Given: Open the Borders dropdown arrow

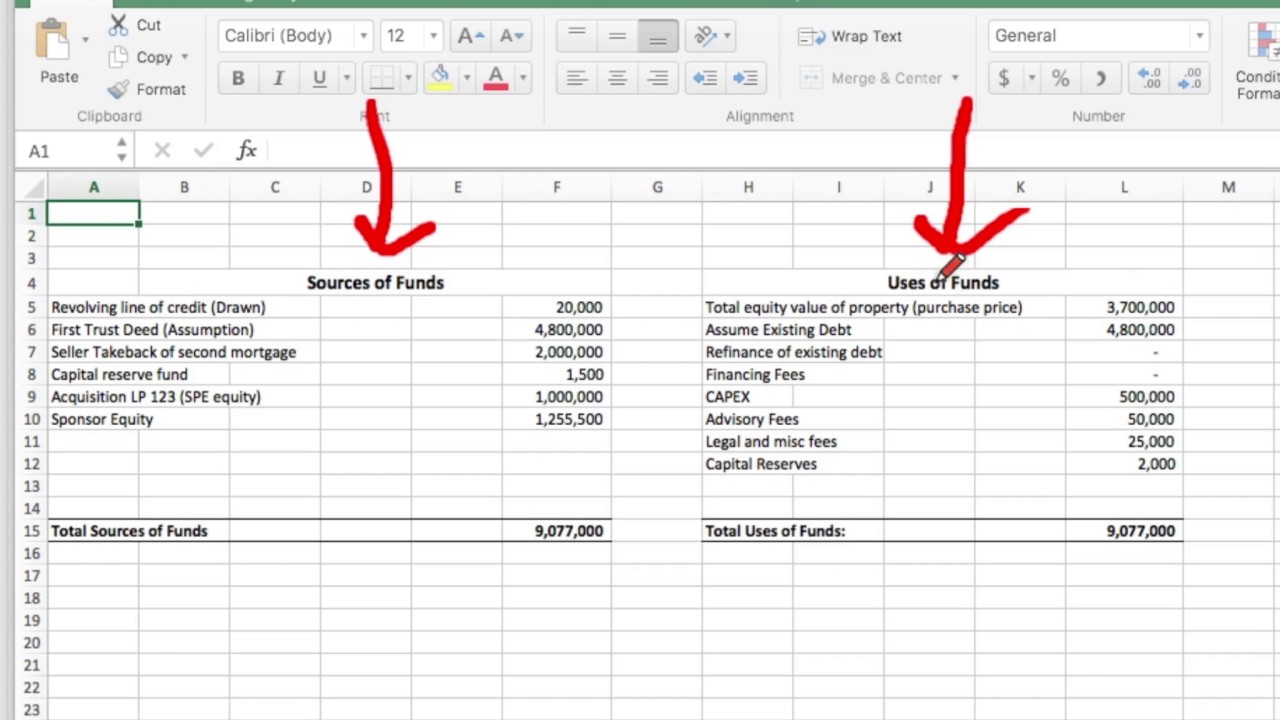Looking at the screenshot, I should [407, 78].
